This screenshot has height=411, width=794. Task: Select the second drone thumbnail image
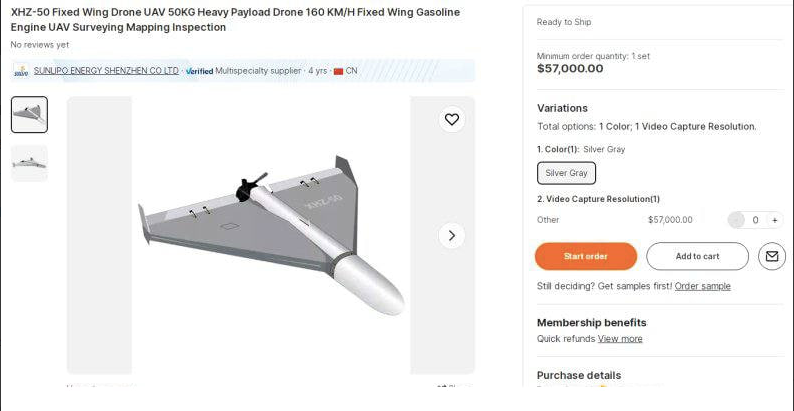tap(29, 163)
